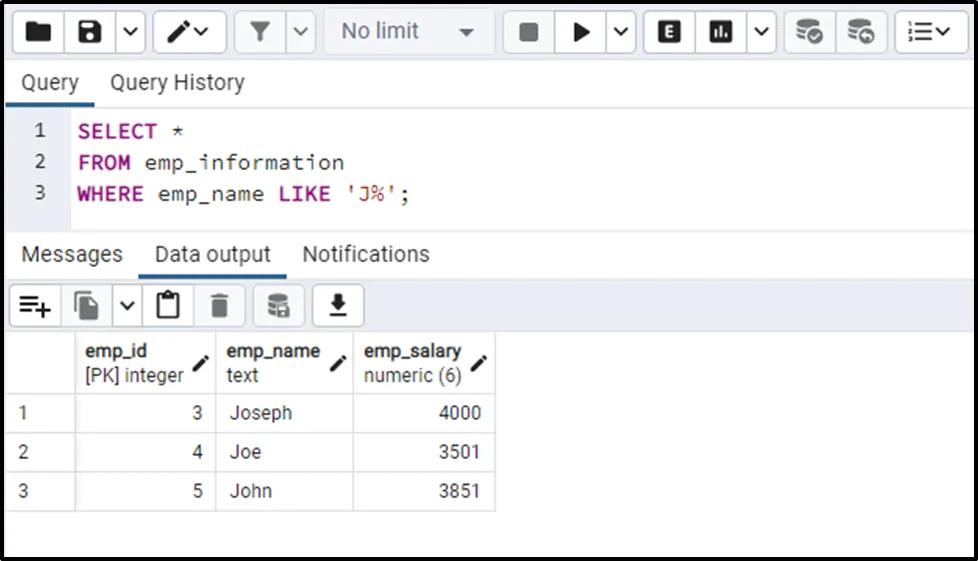Switch to the Query History tab
978x561 pixels.
[x=177, y=83]
